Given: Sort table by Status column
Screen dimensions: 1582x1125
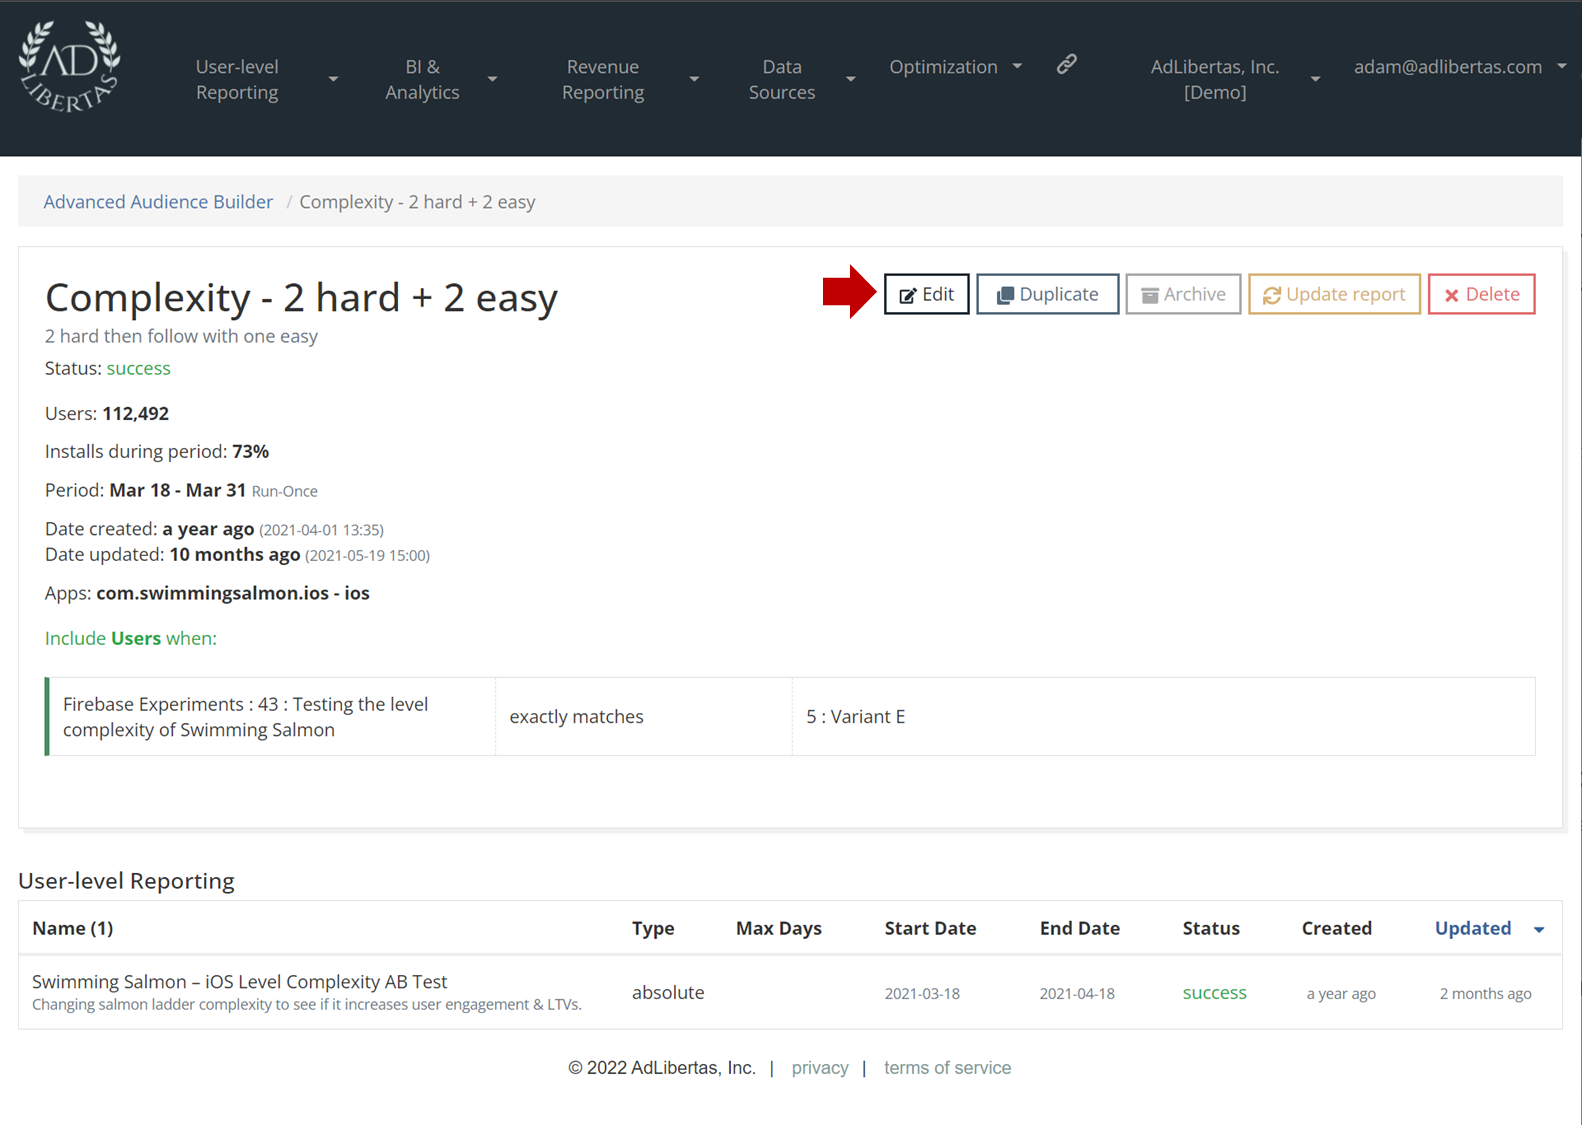Looking at the screenshot, I should pos(1211,928).
